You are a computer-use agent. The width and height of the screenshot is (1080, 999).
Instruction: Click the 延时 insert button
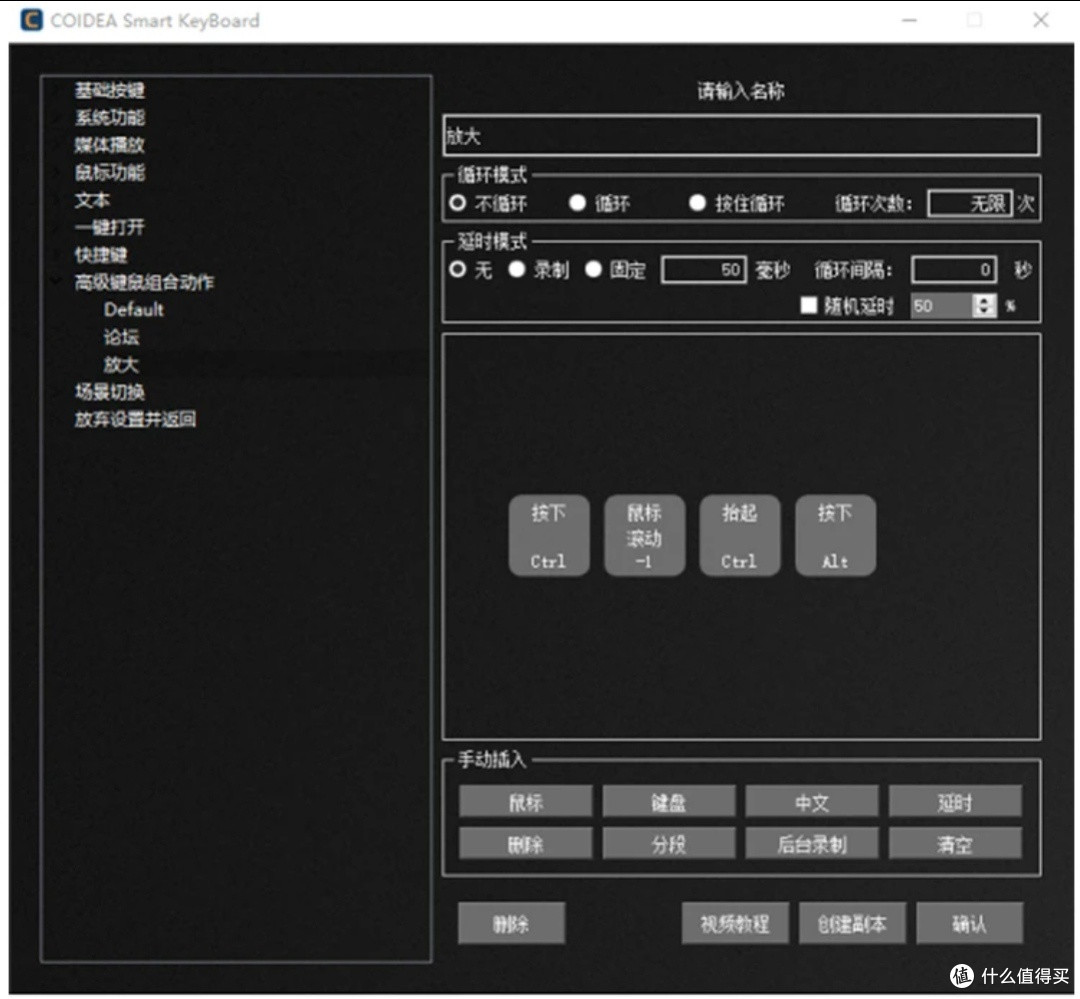(955, 802)
